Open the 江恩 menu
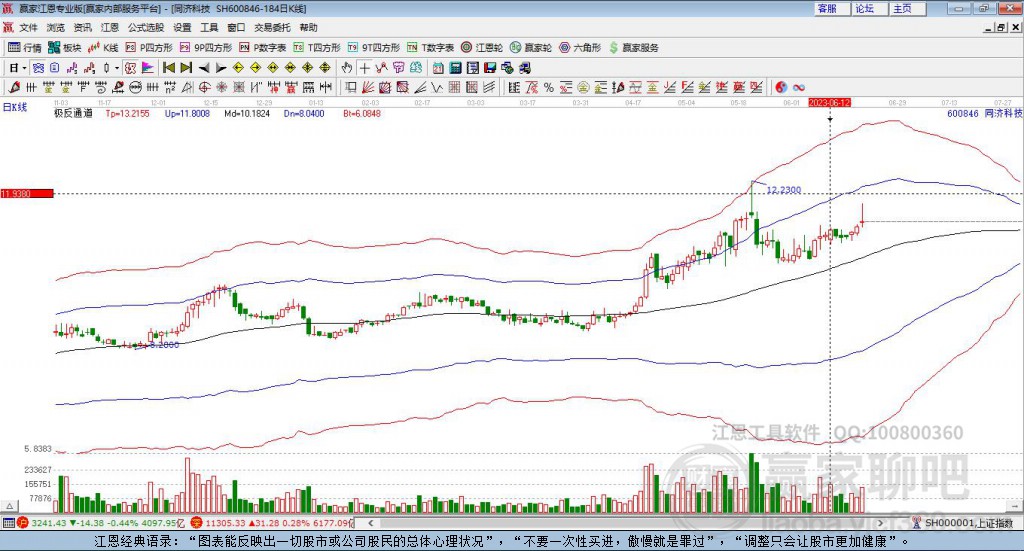1024x551 pixels. 110,27
